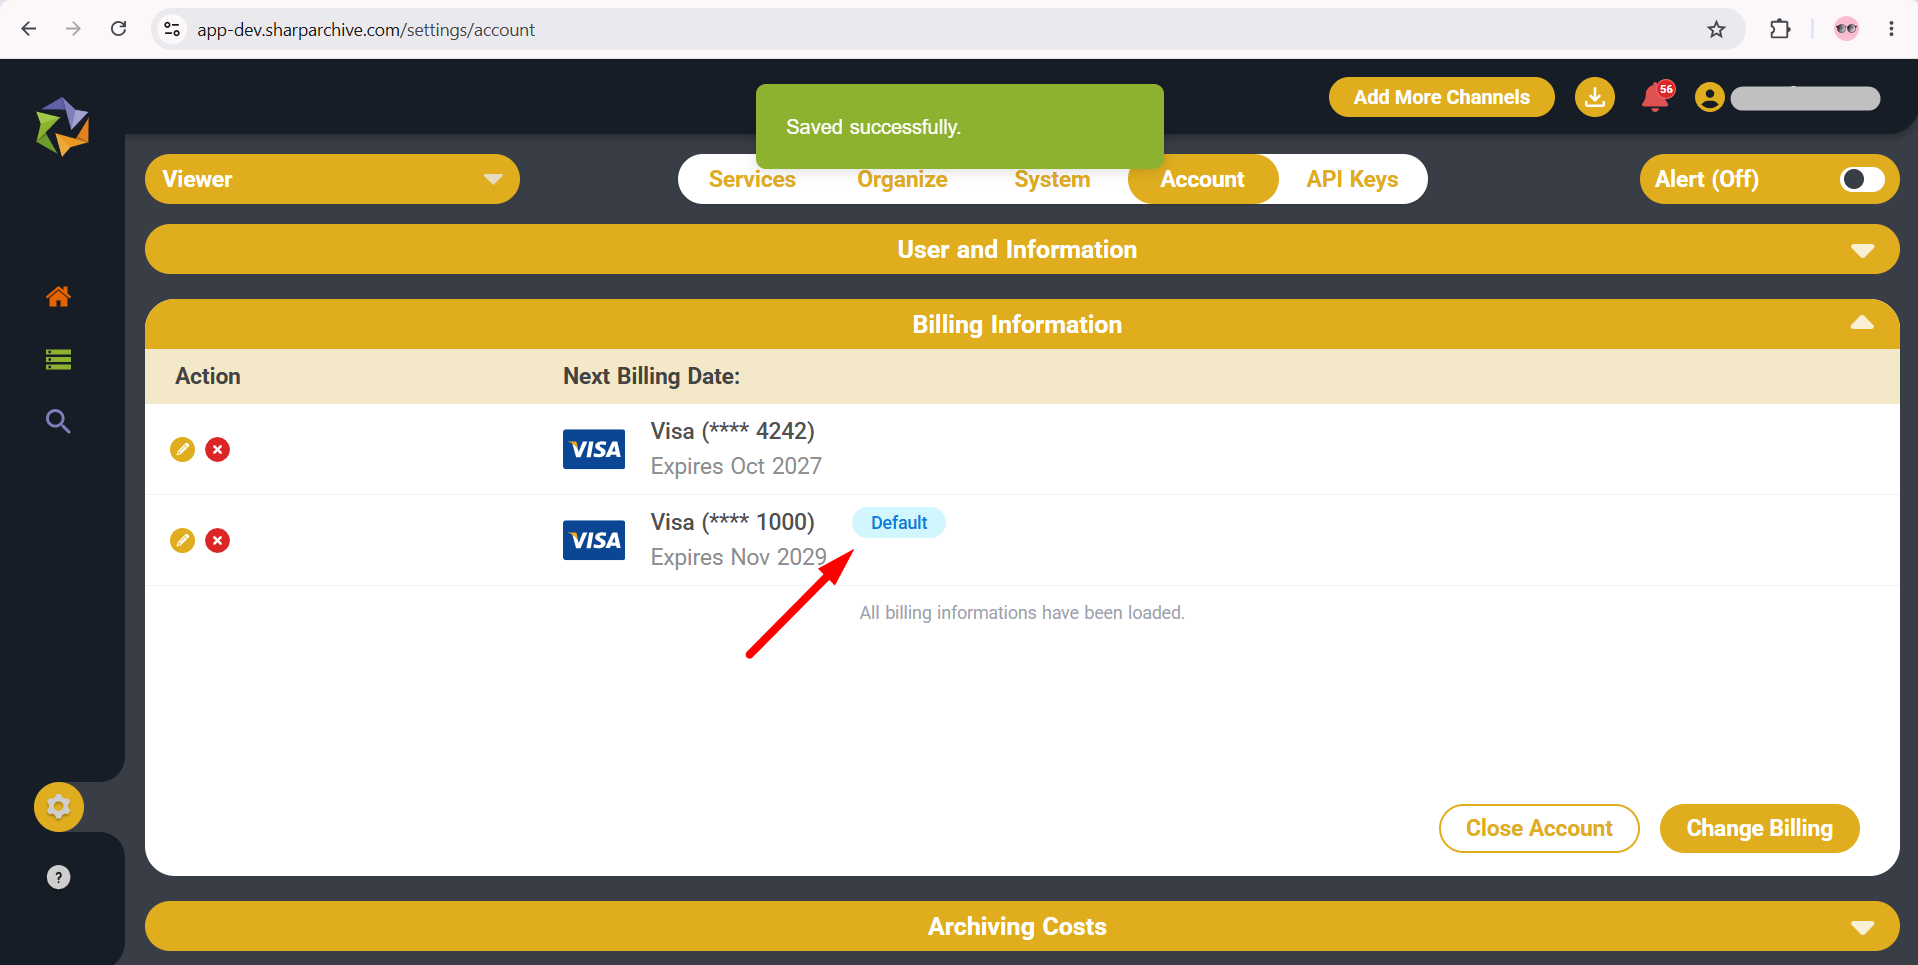Switch to the Organize tab

click(902, 179)
